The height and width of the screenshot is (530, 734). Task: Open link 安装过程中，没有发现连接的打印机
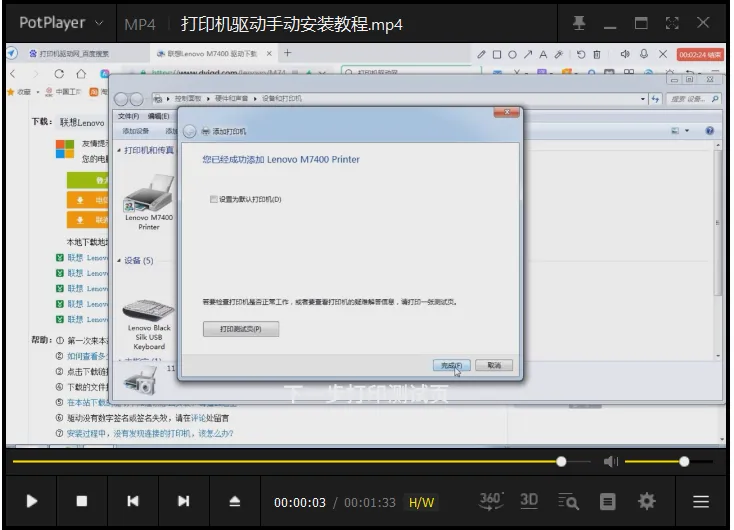[x=150, y=434]
